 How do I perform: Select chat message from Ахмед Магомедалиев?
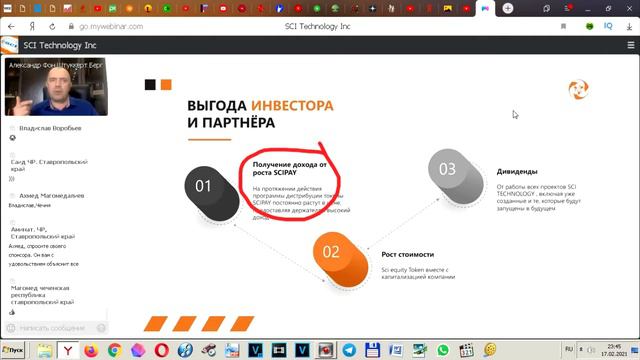47,200
